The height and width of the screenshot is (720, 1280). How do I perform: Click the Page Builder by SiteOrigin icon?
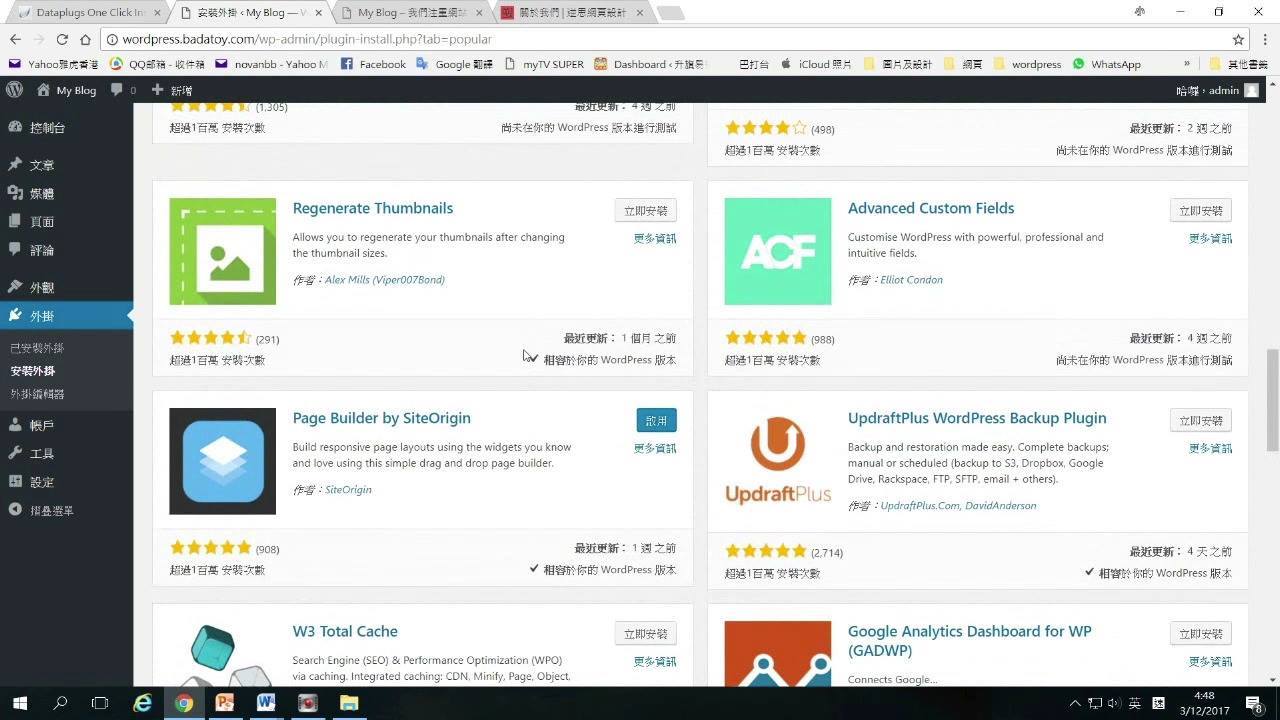pyautogui.click(x=223, y=461)
